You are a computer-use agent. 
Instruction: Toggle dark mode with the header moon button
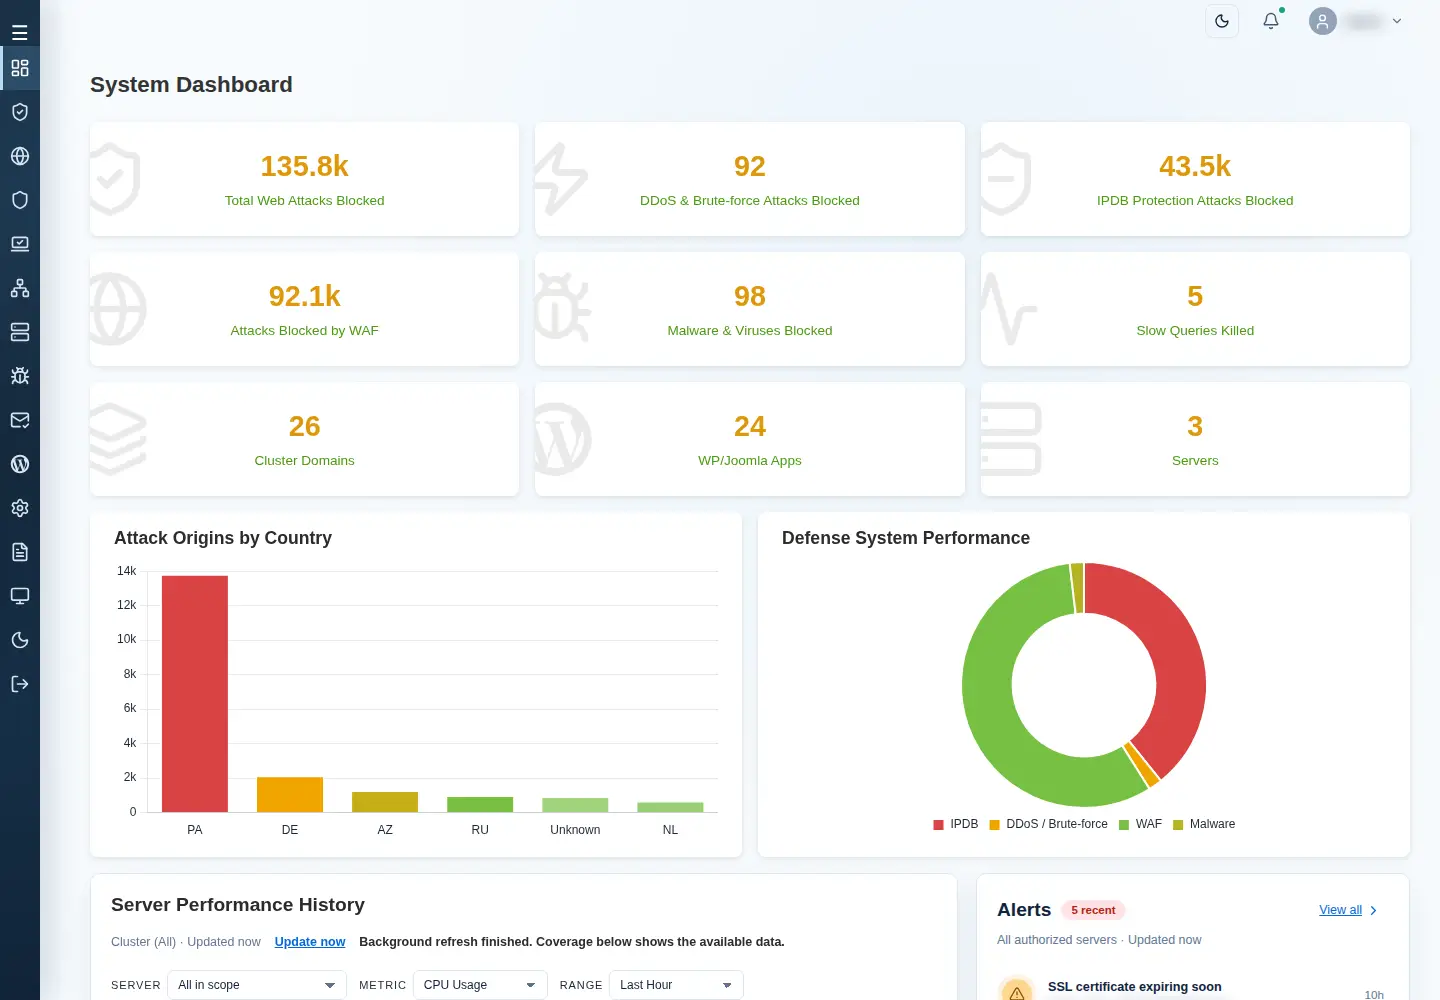click(x=1222, y=21)
